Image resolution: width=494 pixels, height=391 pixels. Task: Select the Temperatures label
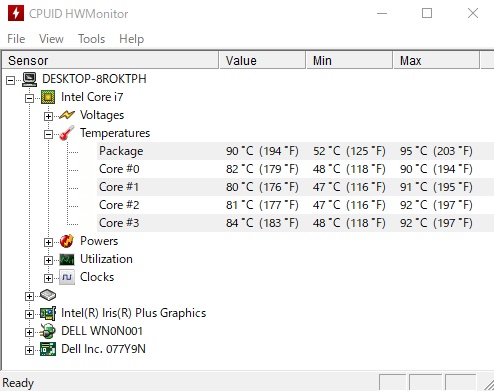tap(115, 133)
